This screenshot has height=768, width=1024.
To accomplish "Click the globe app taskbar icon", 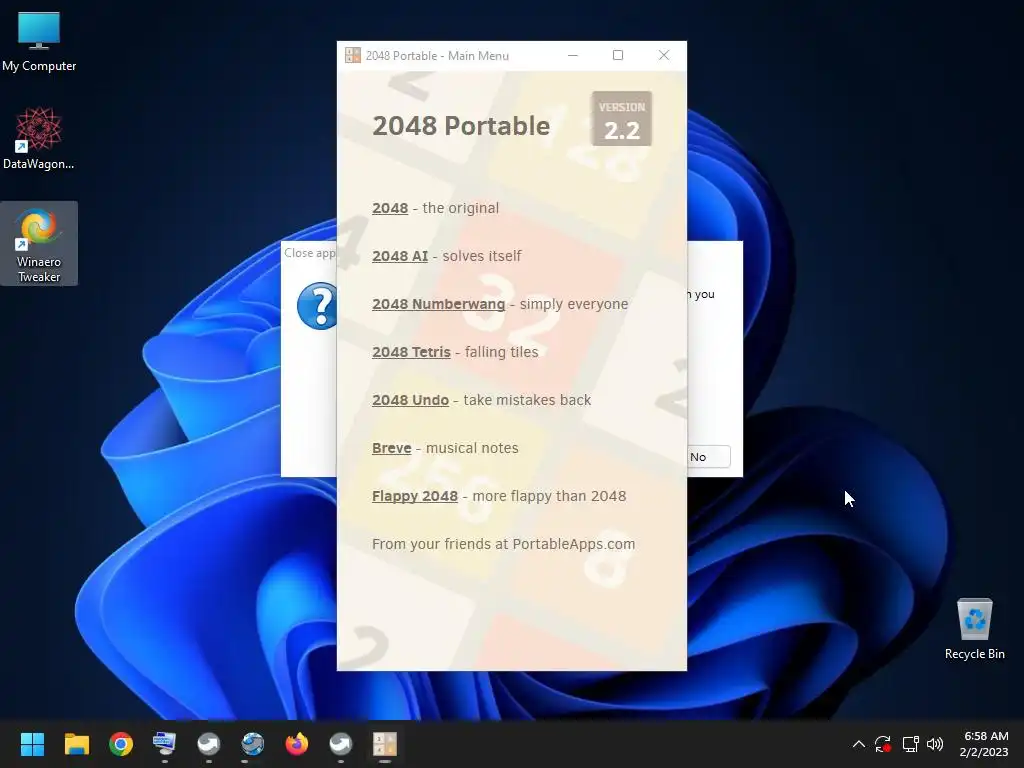I will (x=253, y=744).
